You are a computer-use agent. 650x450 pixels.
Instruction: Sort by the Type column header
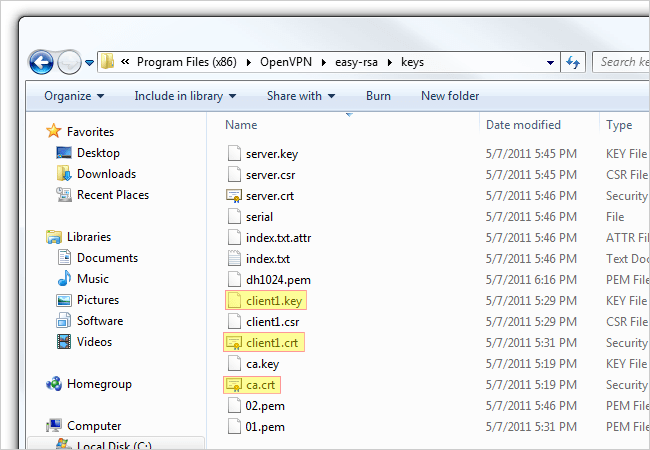[619, 125]
